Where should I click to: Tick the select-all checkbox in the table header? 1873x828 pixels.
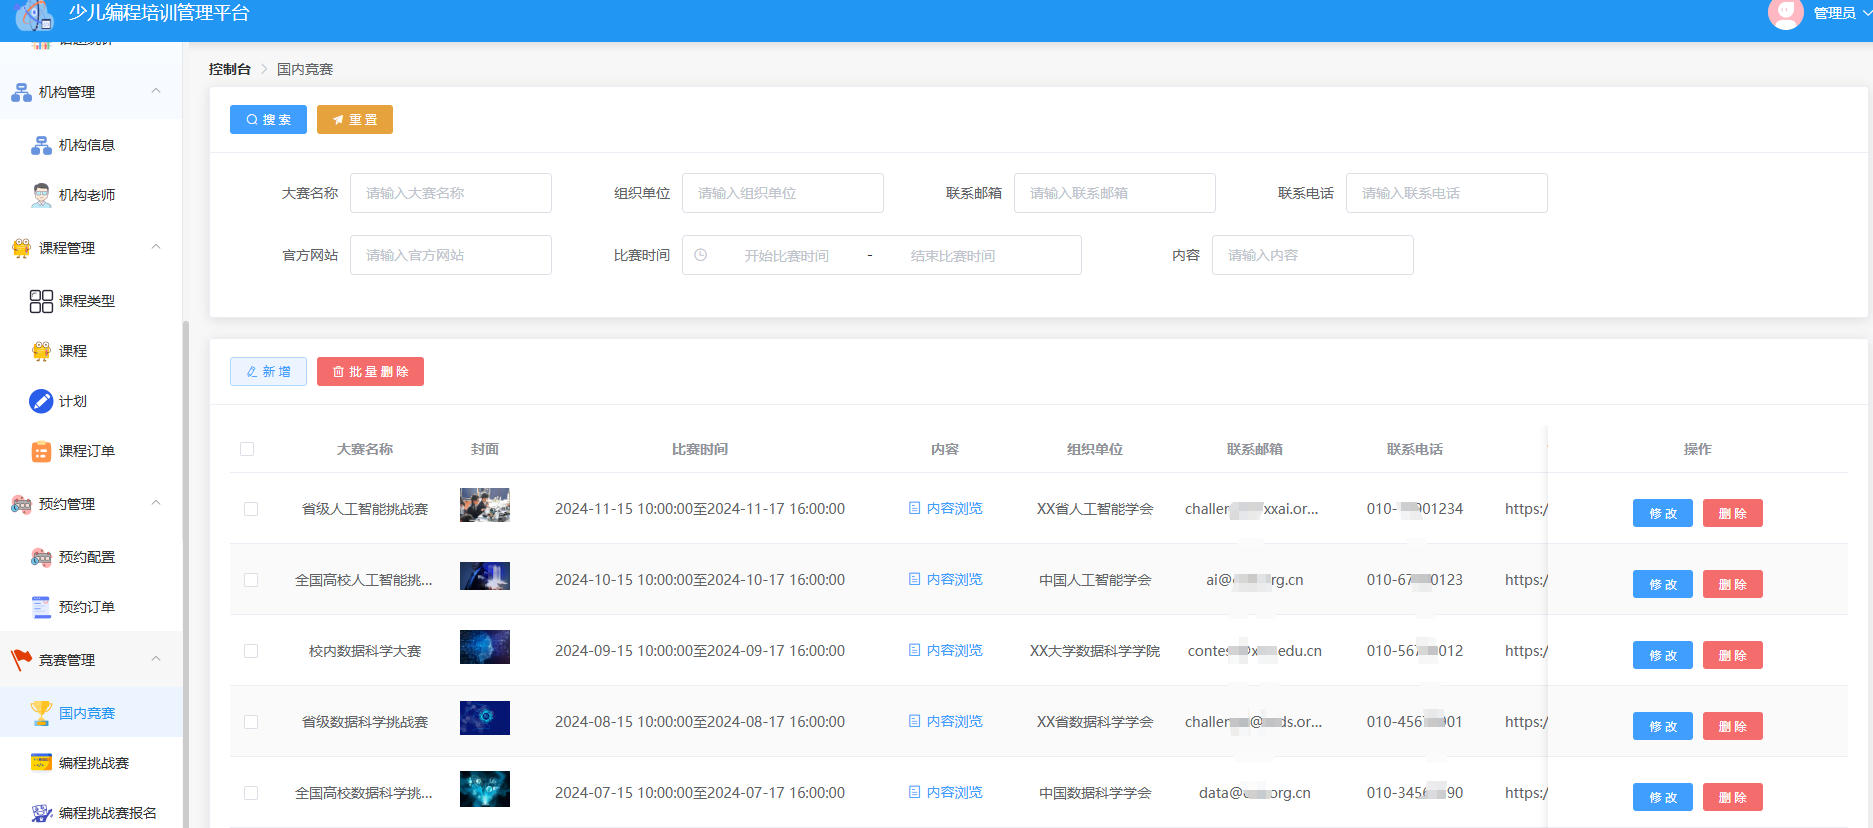[x=247, y=449]
